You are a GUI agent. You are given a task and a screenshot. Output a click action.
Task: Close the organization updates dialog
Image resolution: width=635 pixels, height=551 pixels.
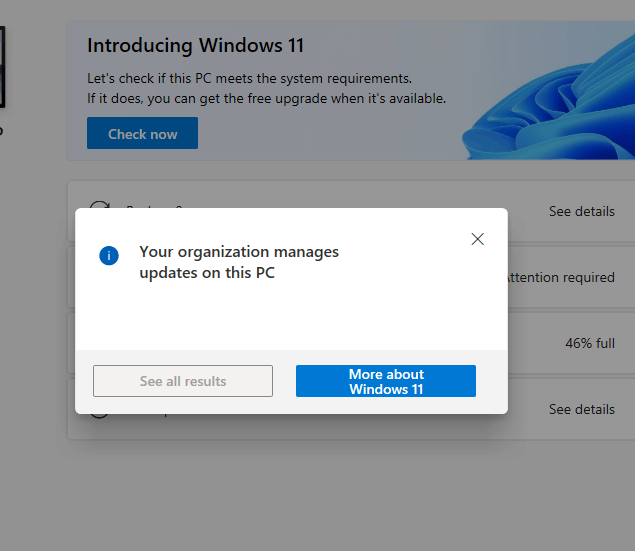477,239
